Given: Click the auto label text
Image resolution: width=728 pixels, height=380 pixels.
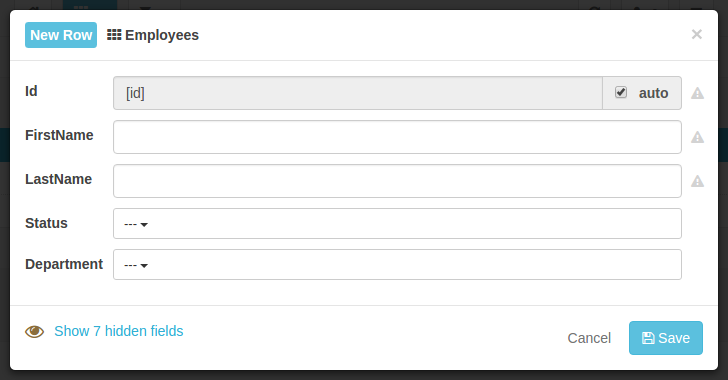Looking at the screenshot, I should pos(653,93).
